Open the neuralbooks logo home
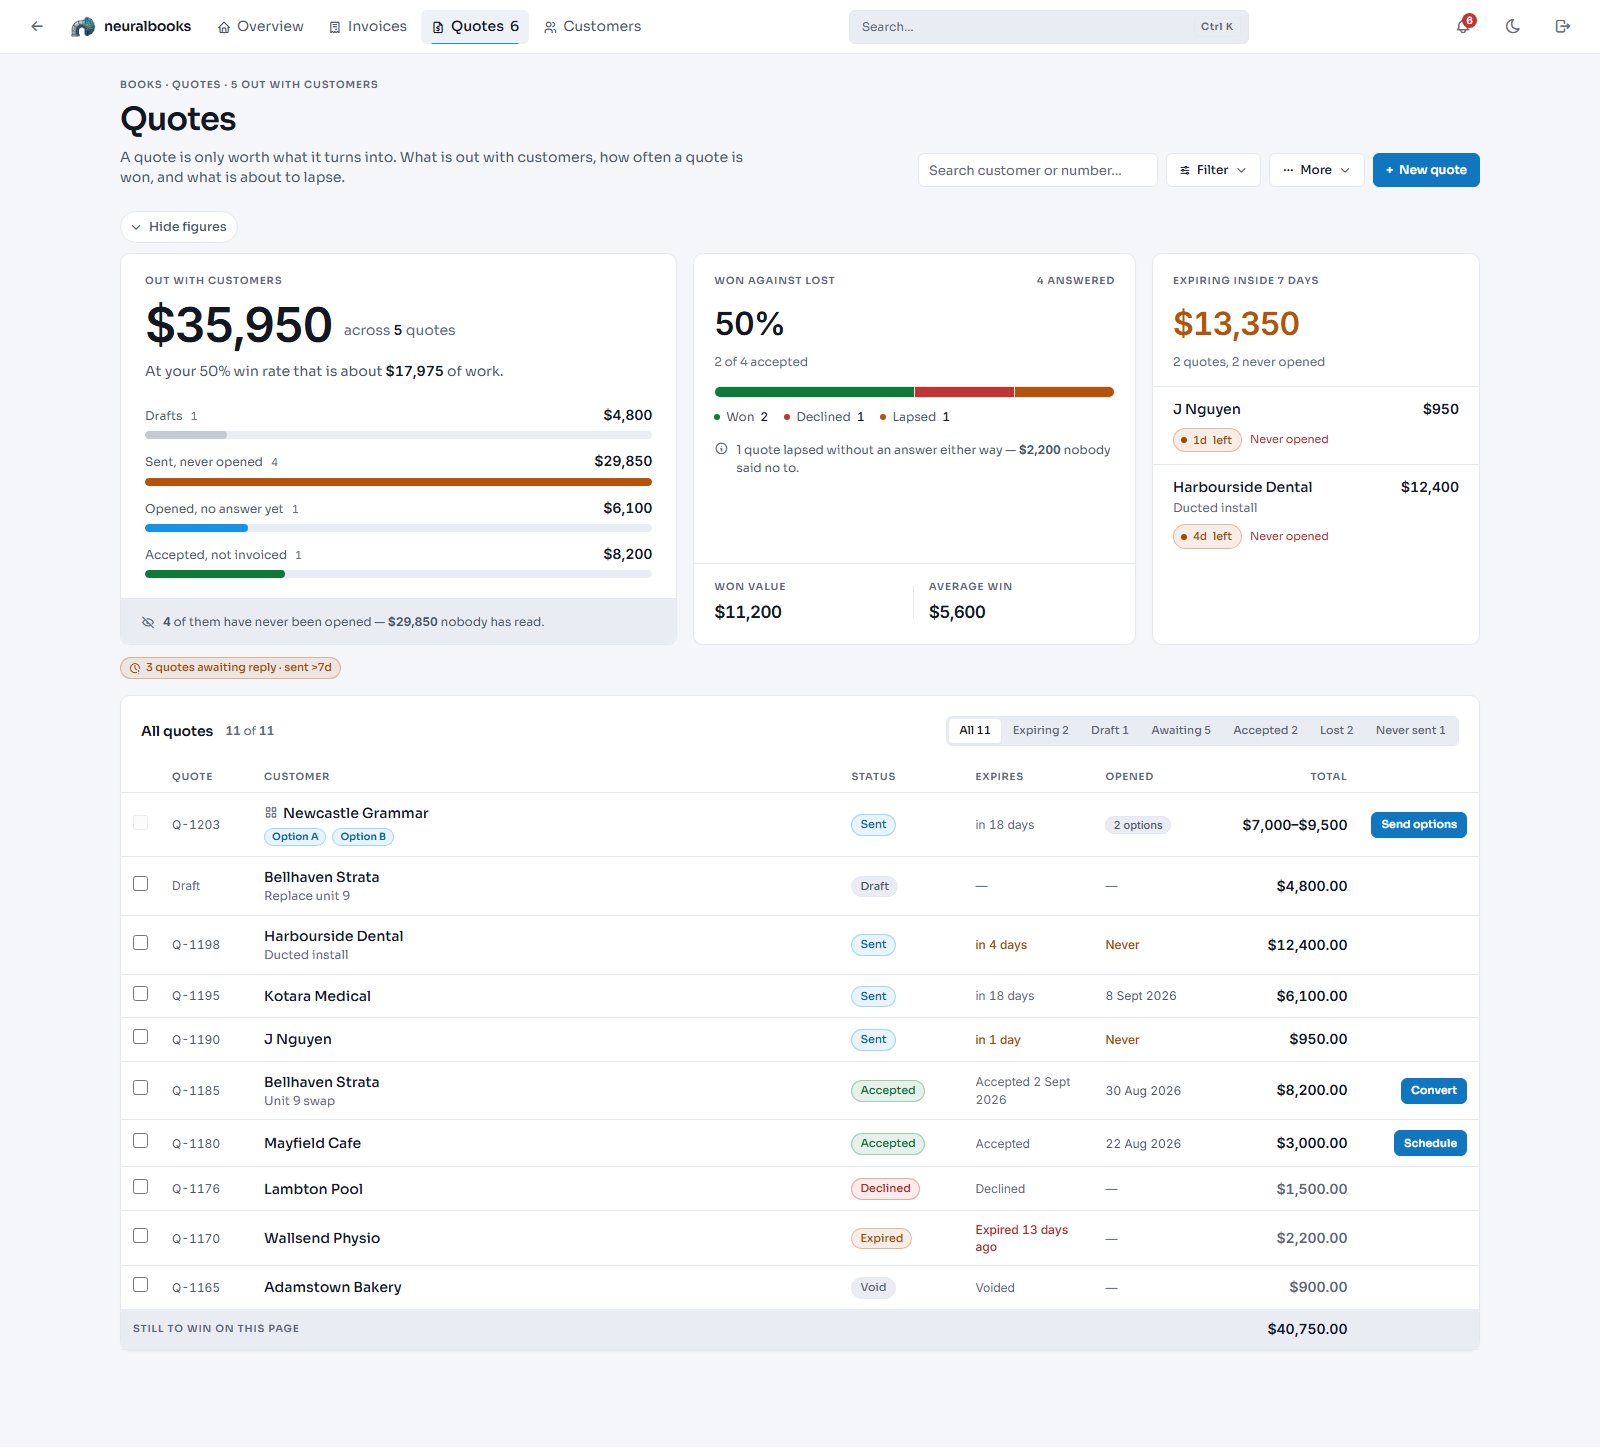1600x1447 pixels. tap(131, 26)
